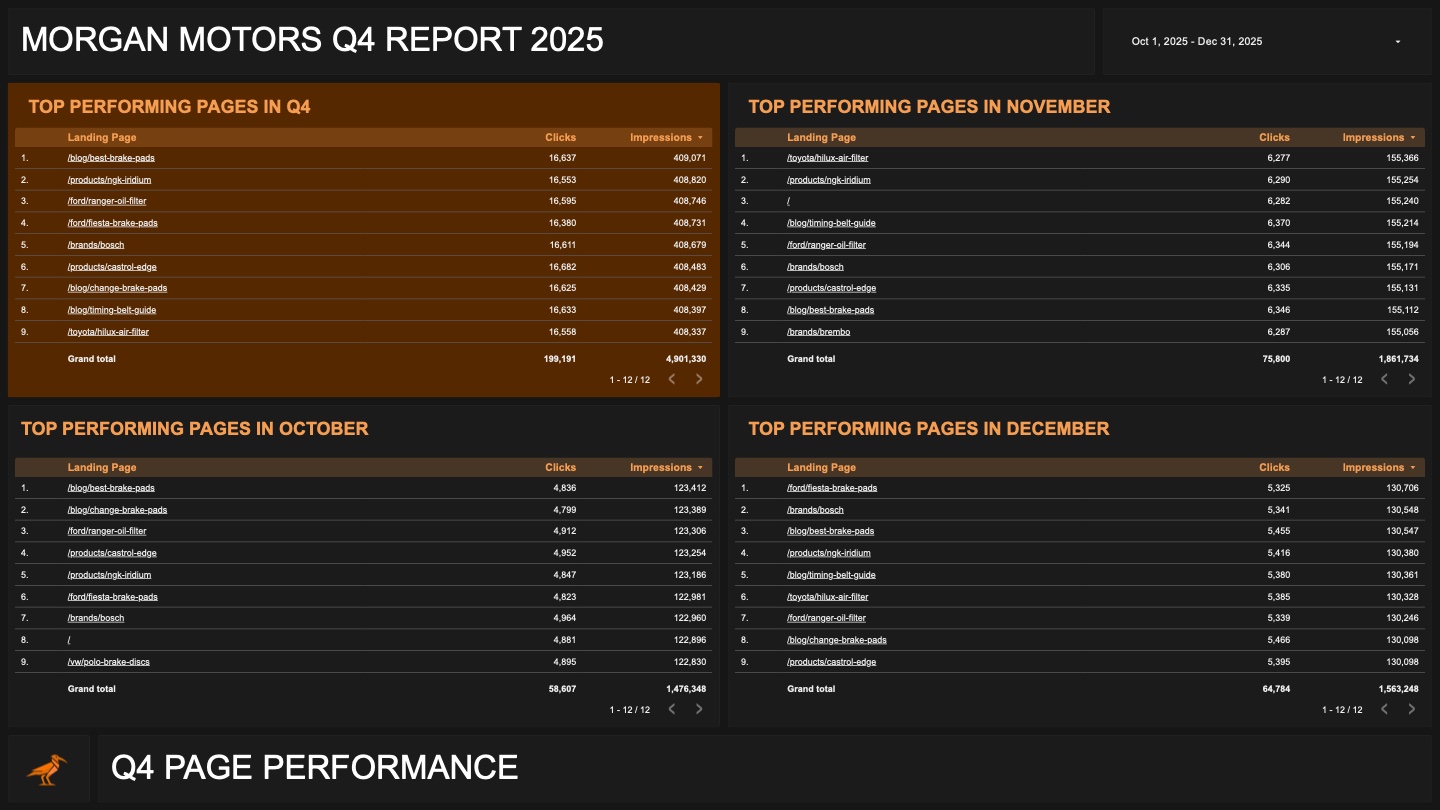Go to previous page in Q4 table
Image resolution: width=1440 pixels, height=810 pixels.
672,379
